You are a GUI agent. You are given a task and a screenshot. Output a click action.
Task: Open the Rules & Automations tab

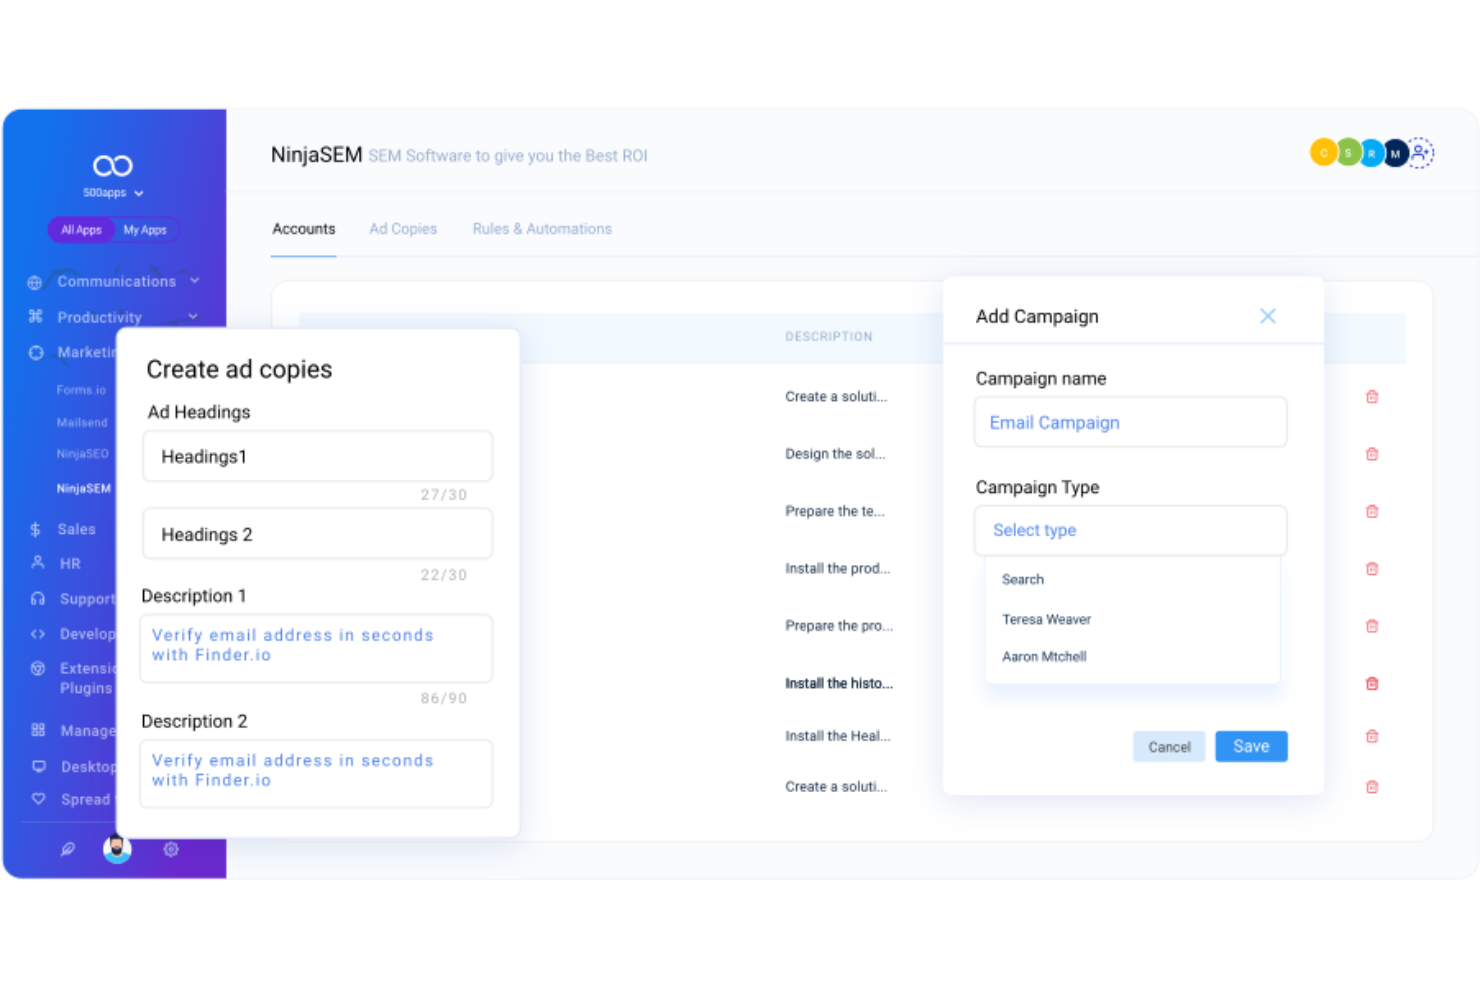click(542, 229)
